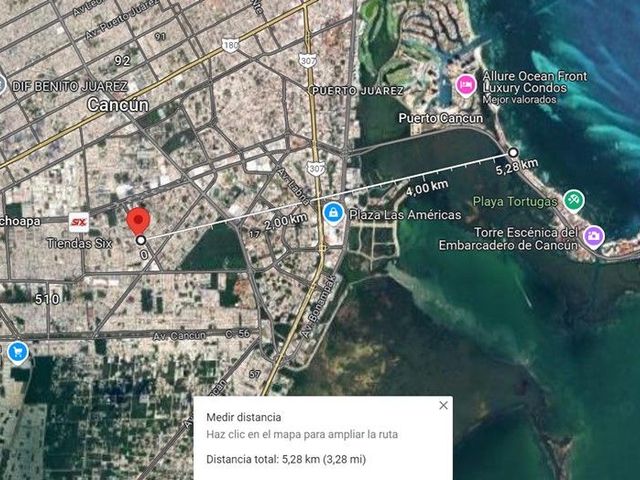Click the Tiendas Six label
The height and width of the screenshot is (480, 640).
79,244
